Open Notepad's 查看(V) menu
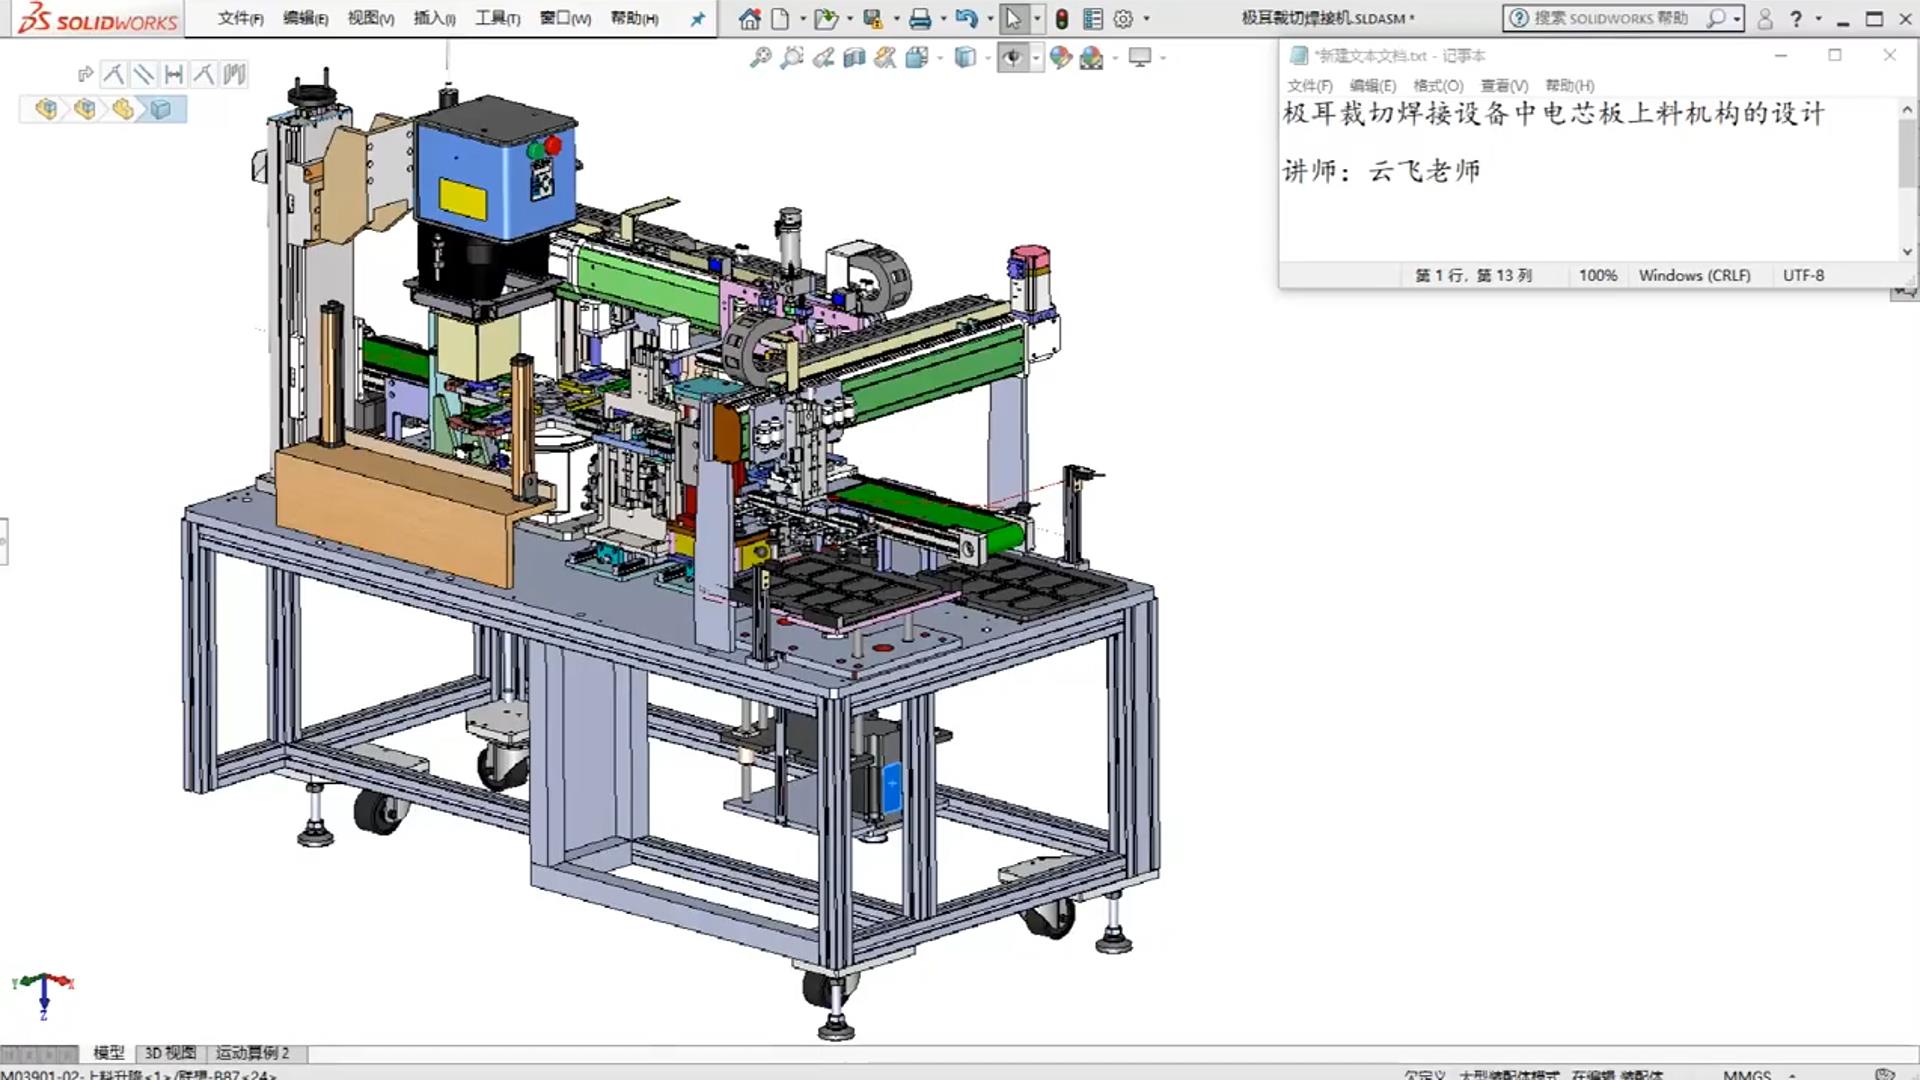 1504,85
